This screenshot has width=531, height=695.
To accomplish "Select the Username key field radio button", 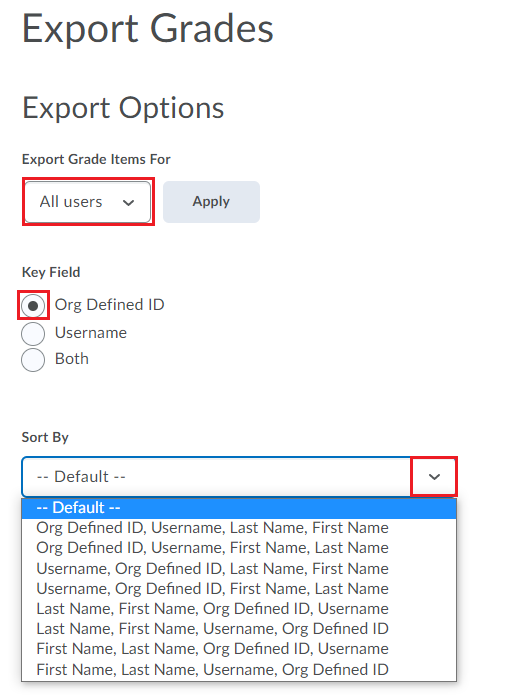I will pos(33,334).
